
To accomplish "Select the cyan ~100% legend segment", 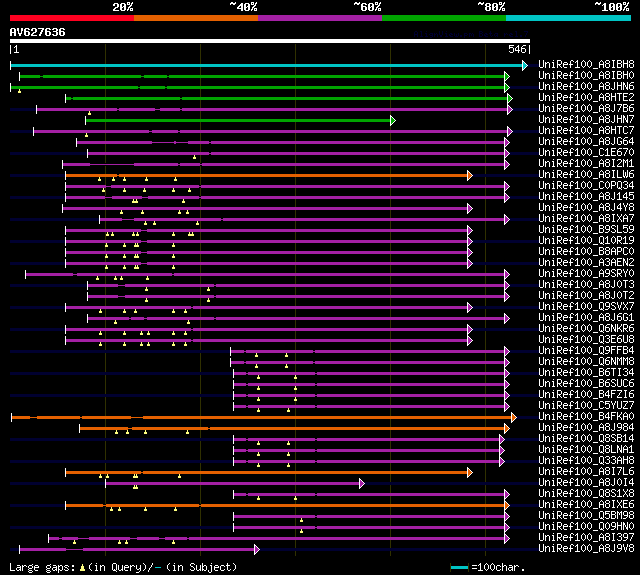I will tap(567, 18).
